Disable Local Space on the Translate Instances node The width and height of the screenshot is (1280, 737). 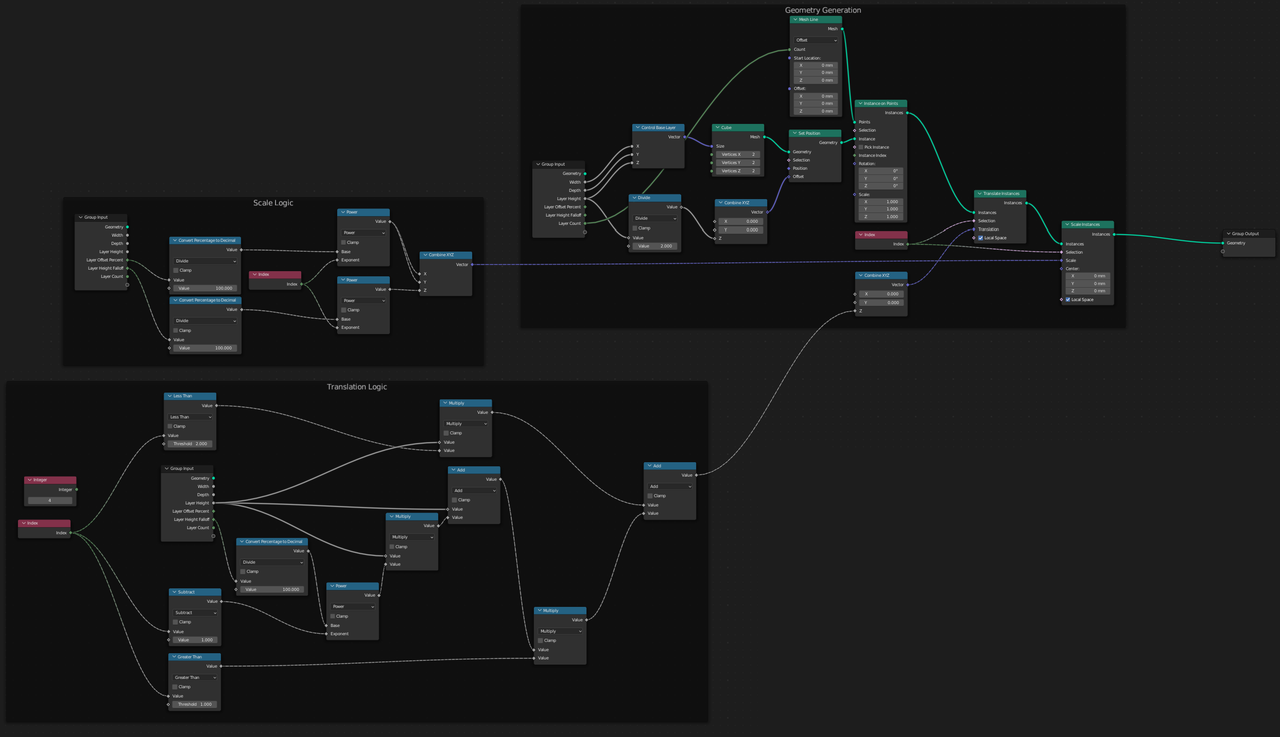tap(981, 238)
